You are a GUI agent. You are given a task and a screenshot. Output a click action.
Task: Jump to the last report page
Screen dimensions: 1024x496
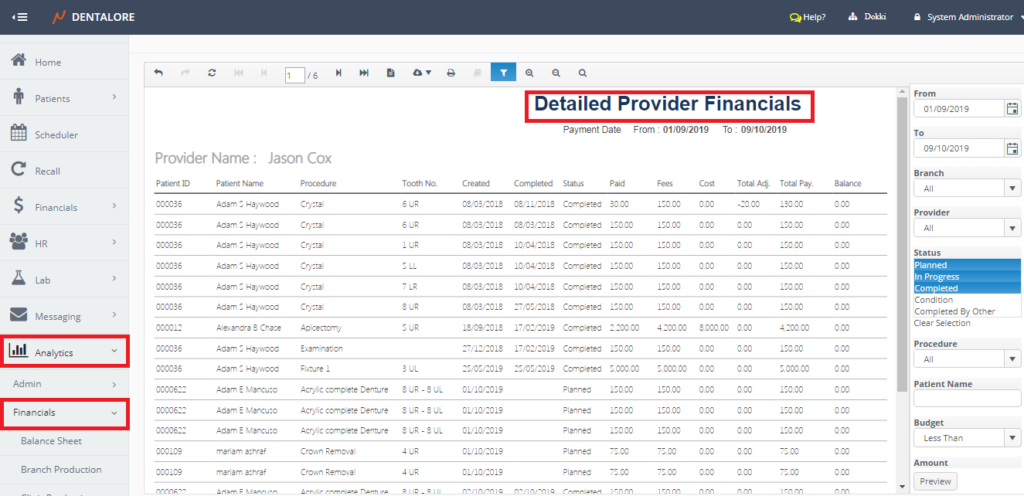[364, 73]
